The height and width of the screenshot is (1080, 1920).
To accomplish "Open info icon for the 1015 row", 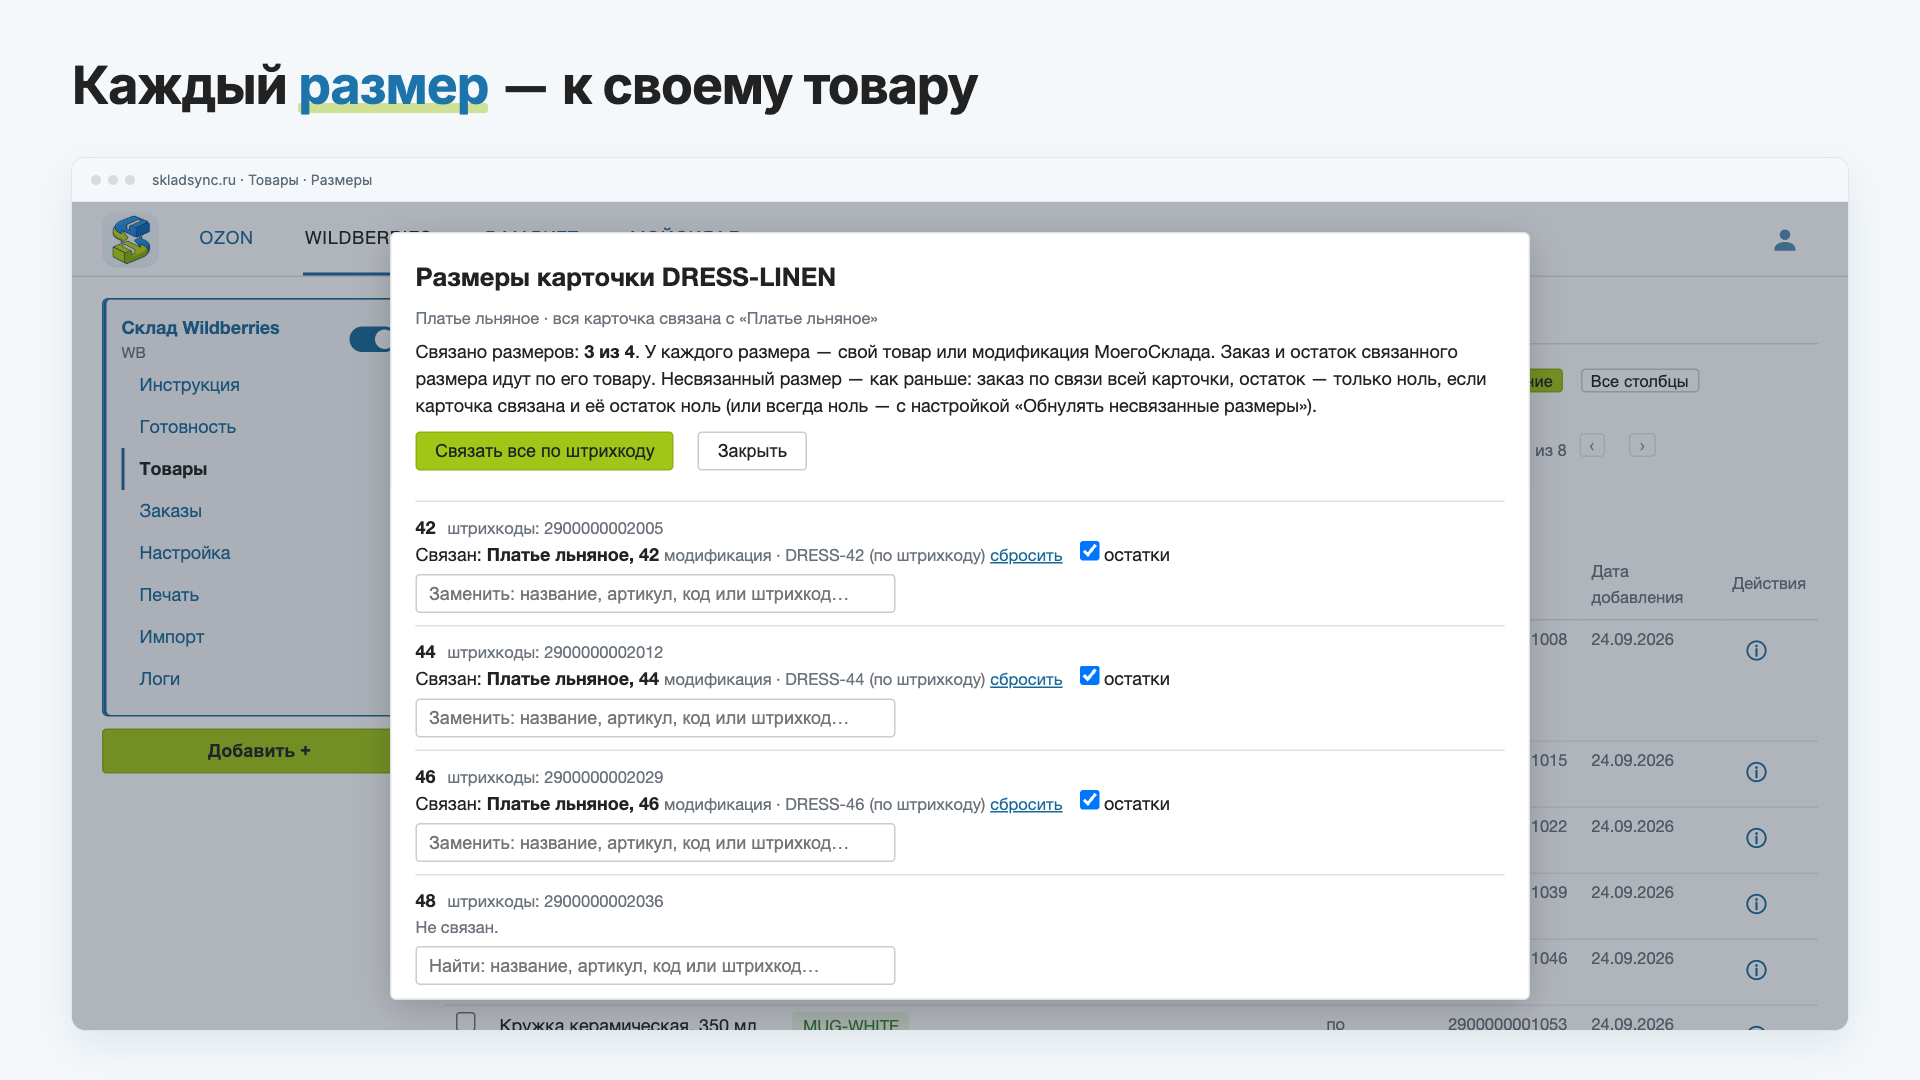I will [1756, 772].
